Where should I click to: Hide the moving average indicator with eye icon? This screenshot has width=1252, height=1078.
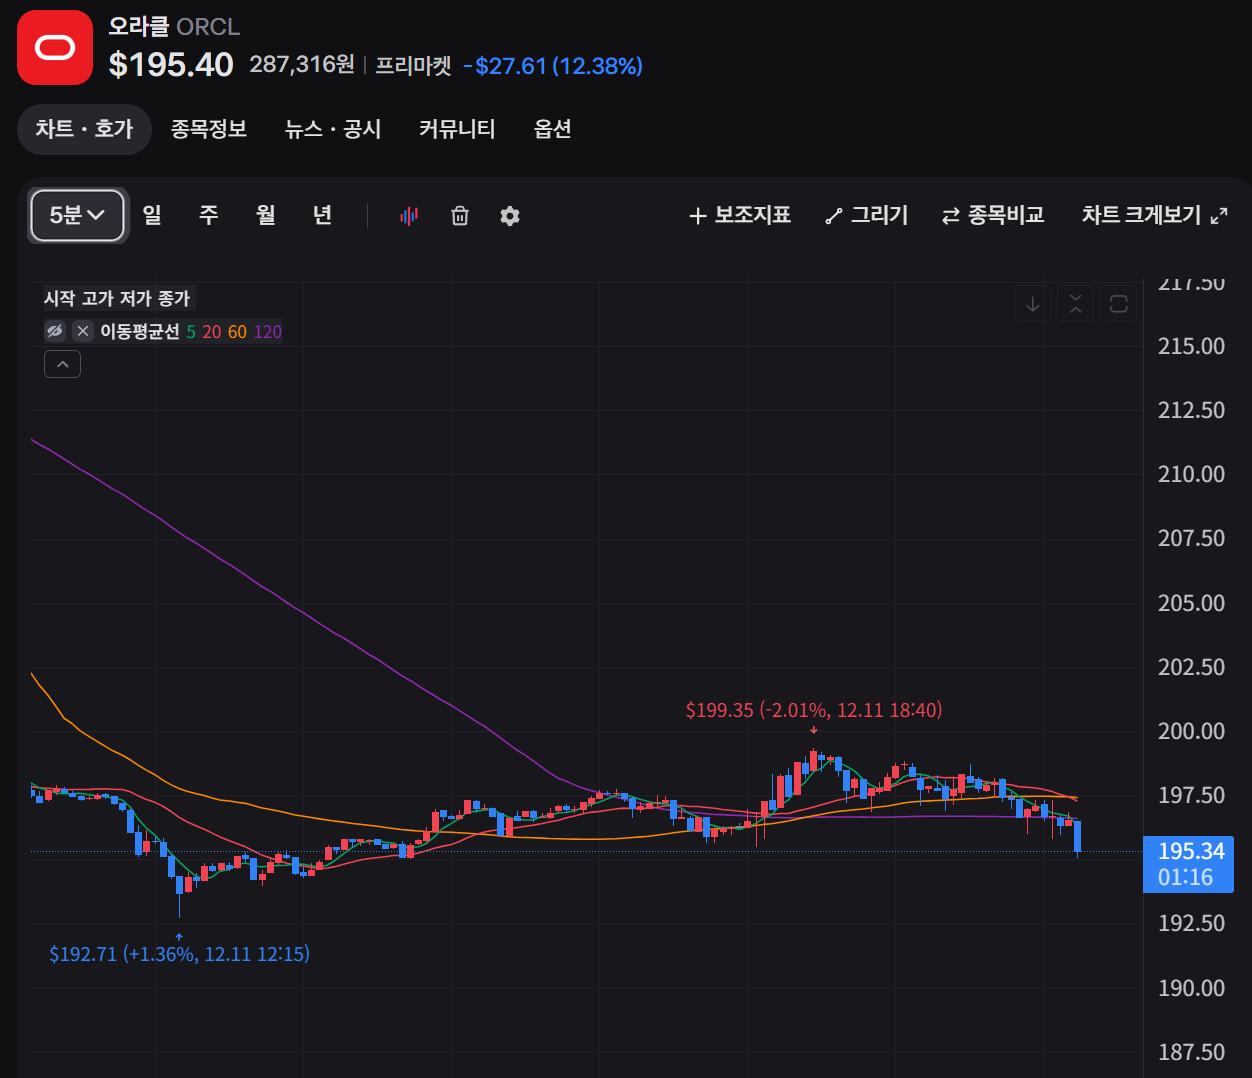click(55, 331)
